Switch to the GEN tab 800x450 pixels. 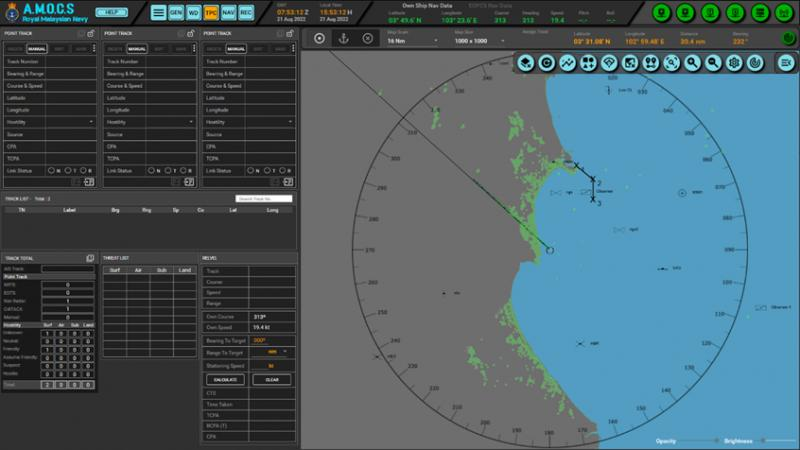[175, 13]
